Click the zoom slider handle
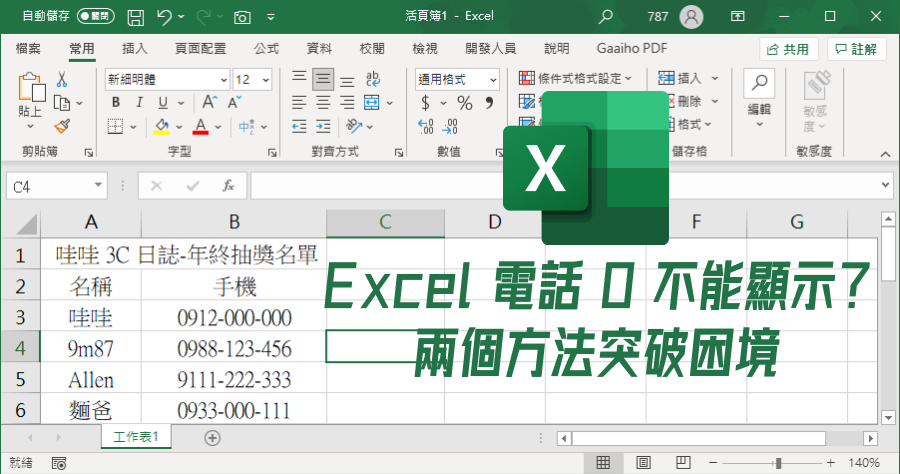The image size is (900, 474). 778,463
